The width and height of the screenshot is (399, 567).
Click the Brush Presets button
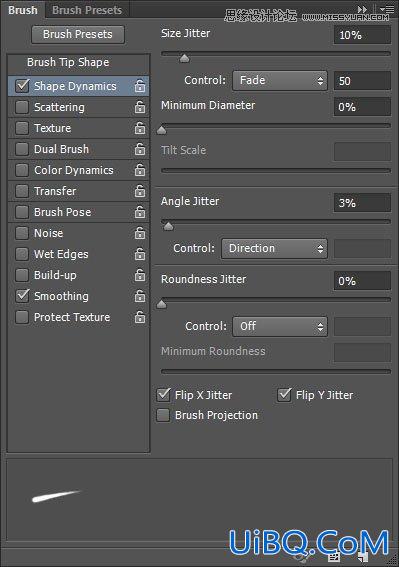click(x=78, y=34)
